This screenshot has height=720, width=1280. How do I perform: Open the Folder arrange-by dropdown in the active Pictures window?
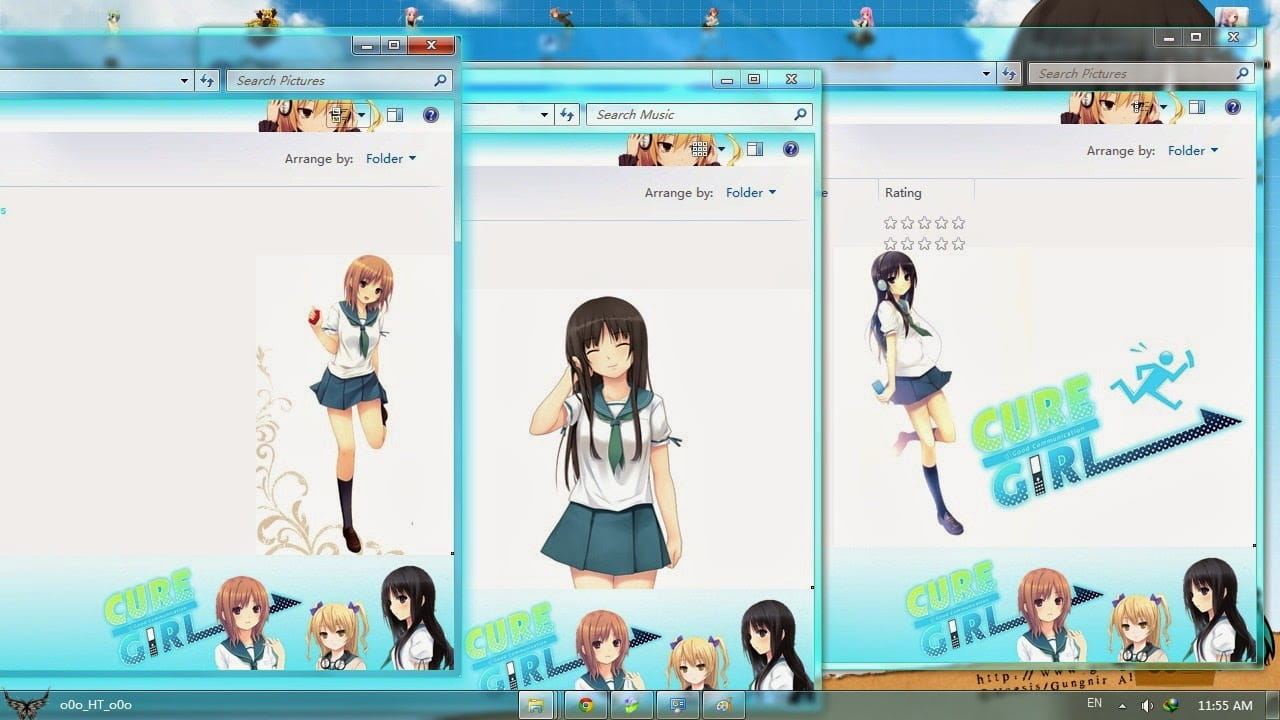coord(391,158)
